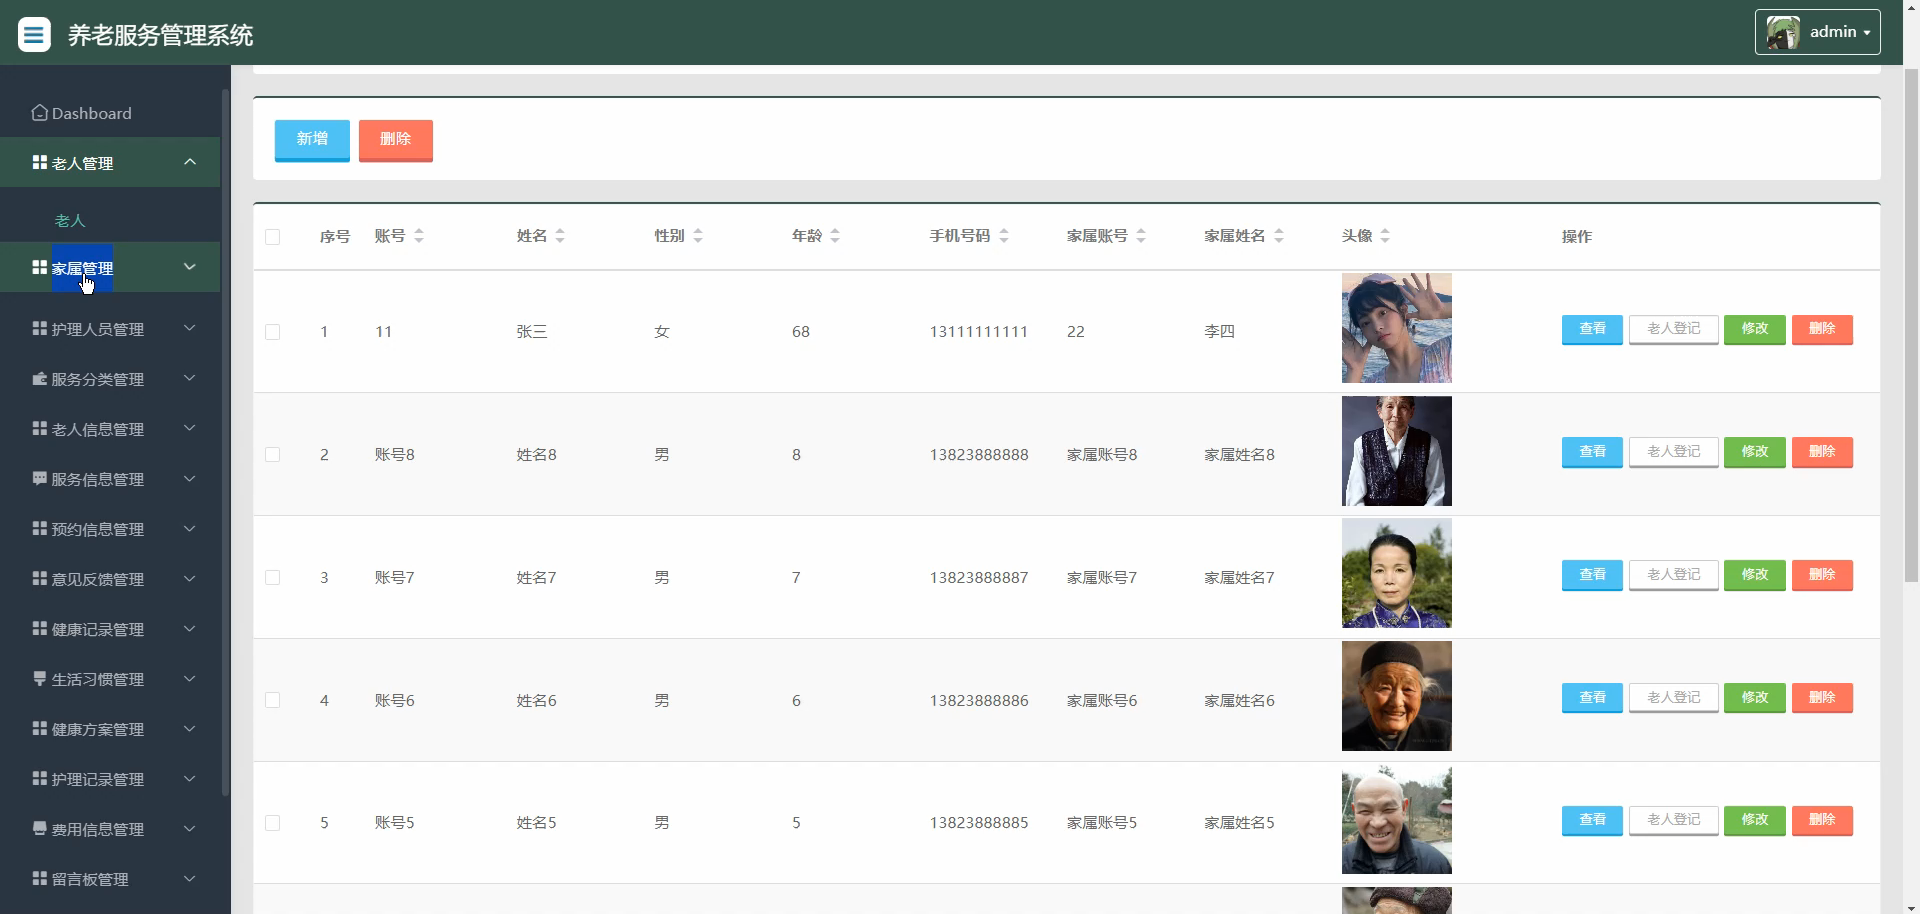Click the 健康记录管理 grid icon
The image size is (1920, 914).
click(x=40, y=628)
